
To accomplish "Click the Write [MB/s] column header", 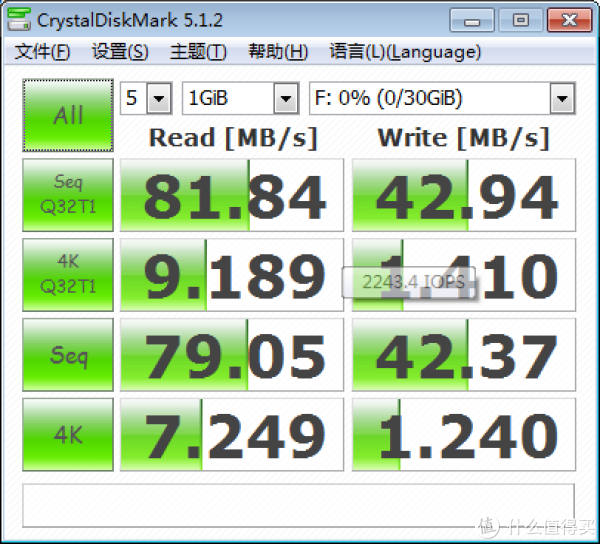I will click(x=464, y=138).
